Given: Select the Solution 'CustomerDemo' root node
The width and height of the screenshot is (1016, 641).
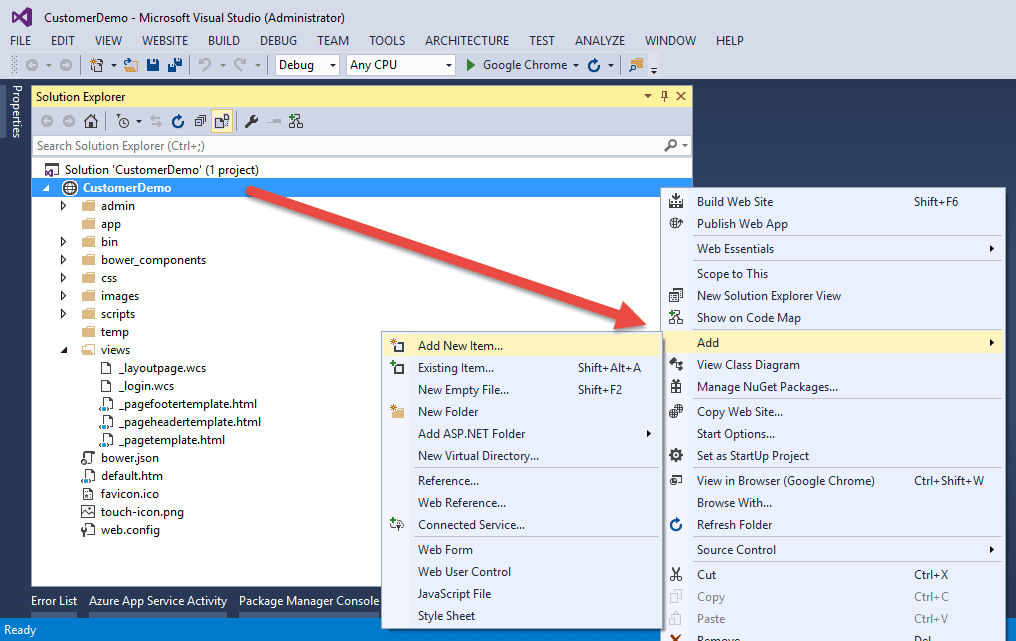Looking at the screenshot, I should [x=161, y=170].
